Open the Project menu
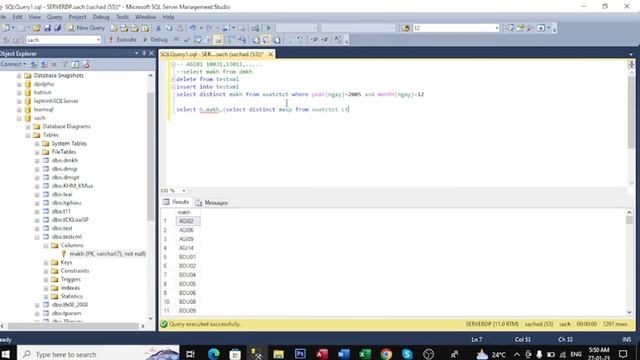 pyautogui.click(x=77, y=17)
